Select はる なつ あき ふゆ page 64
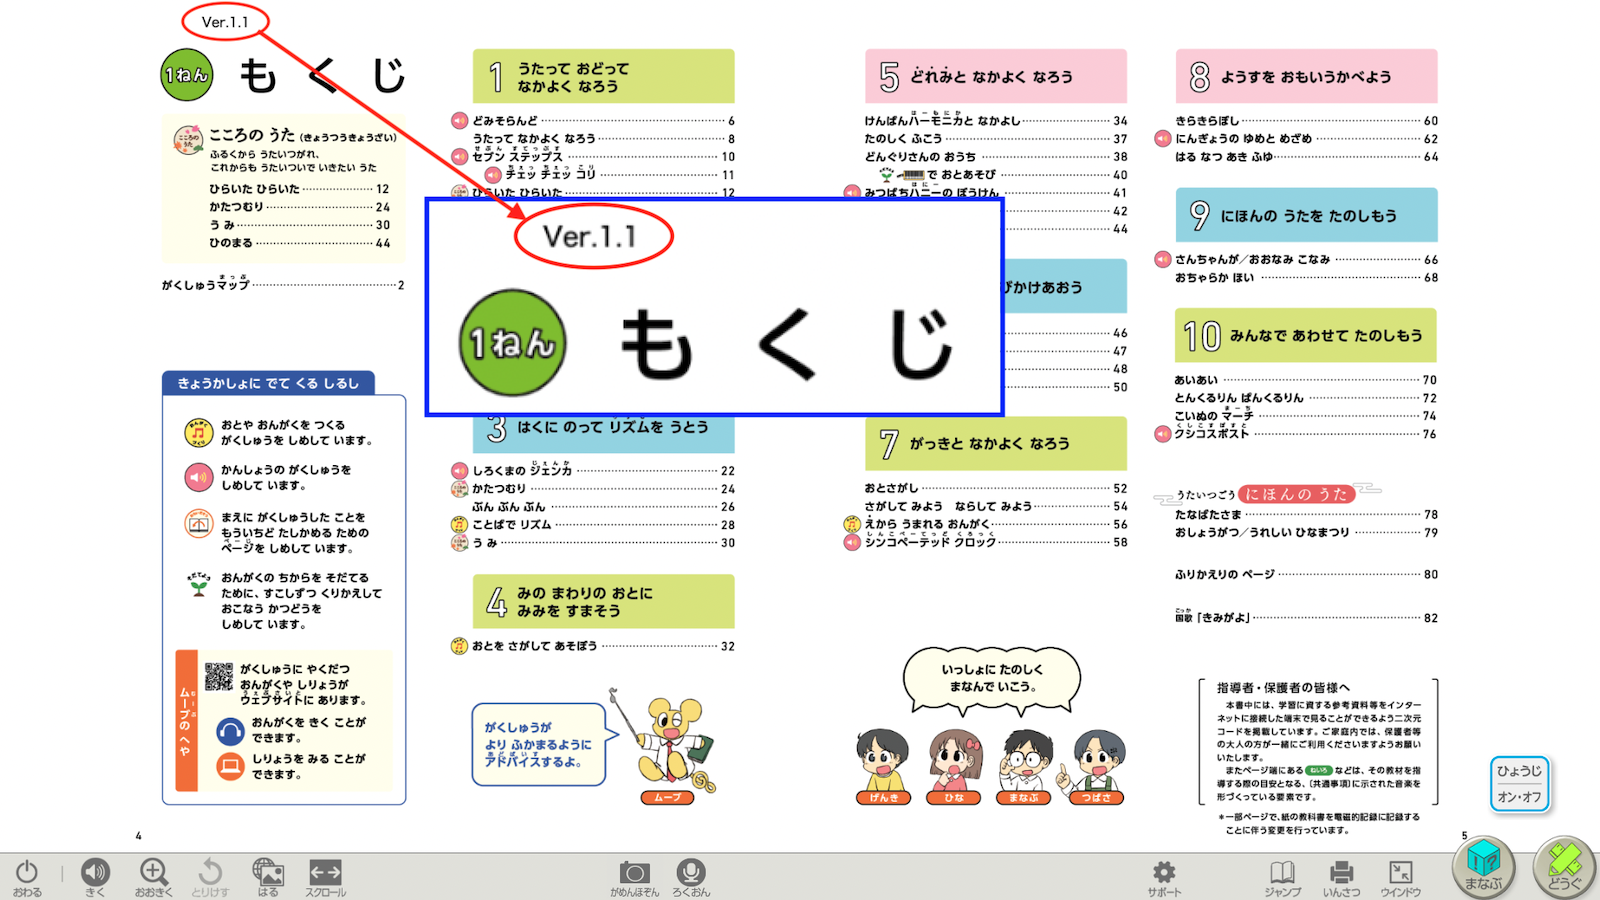This screenshot has height=900, width=1600. [x=1306, y=157]
